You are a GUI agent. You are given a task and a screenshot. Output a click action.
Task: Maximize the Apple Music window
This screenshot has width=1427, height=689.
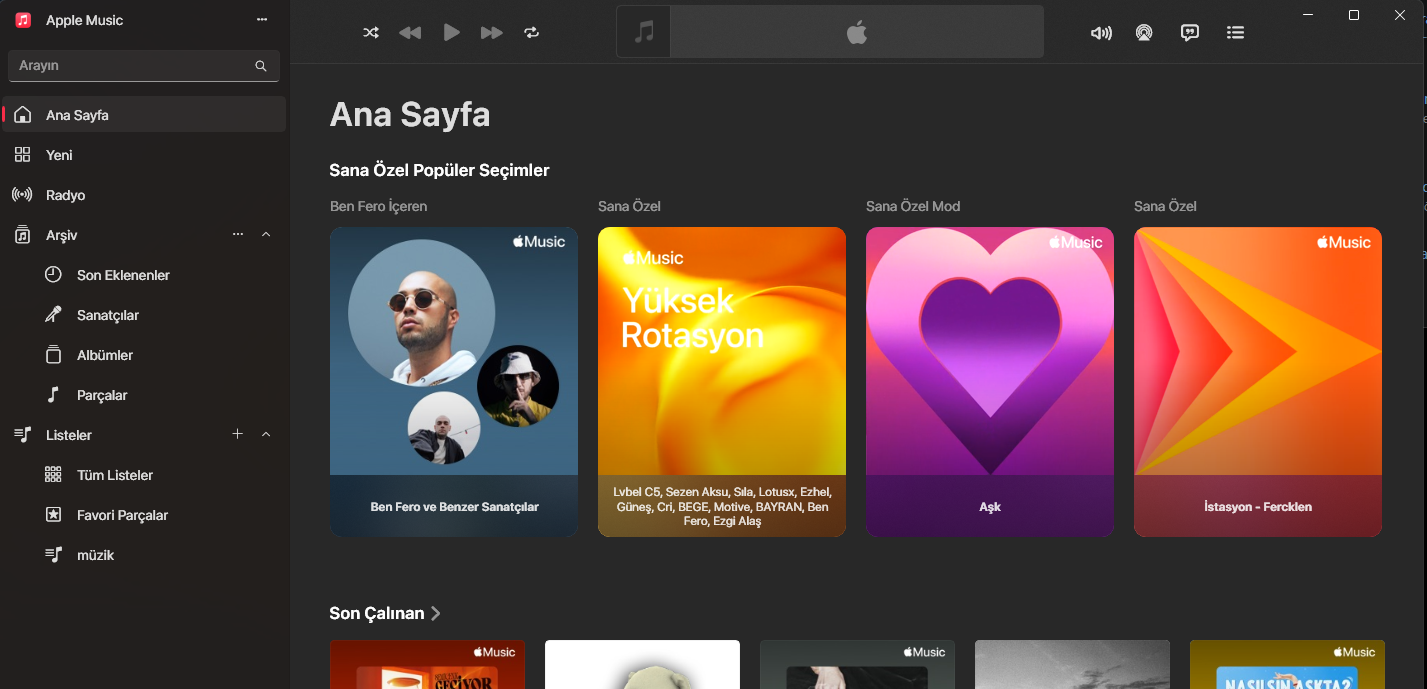(1354, 15)
